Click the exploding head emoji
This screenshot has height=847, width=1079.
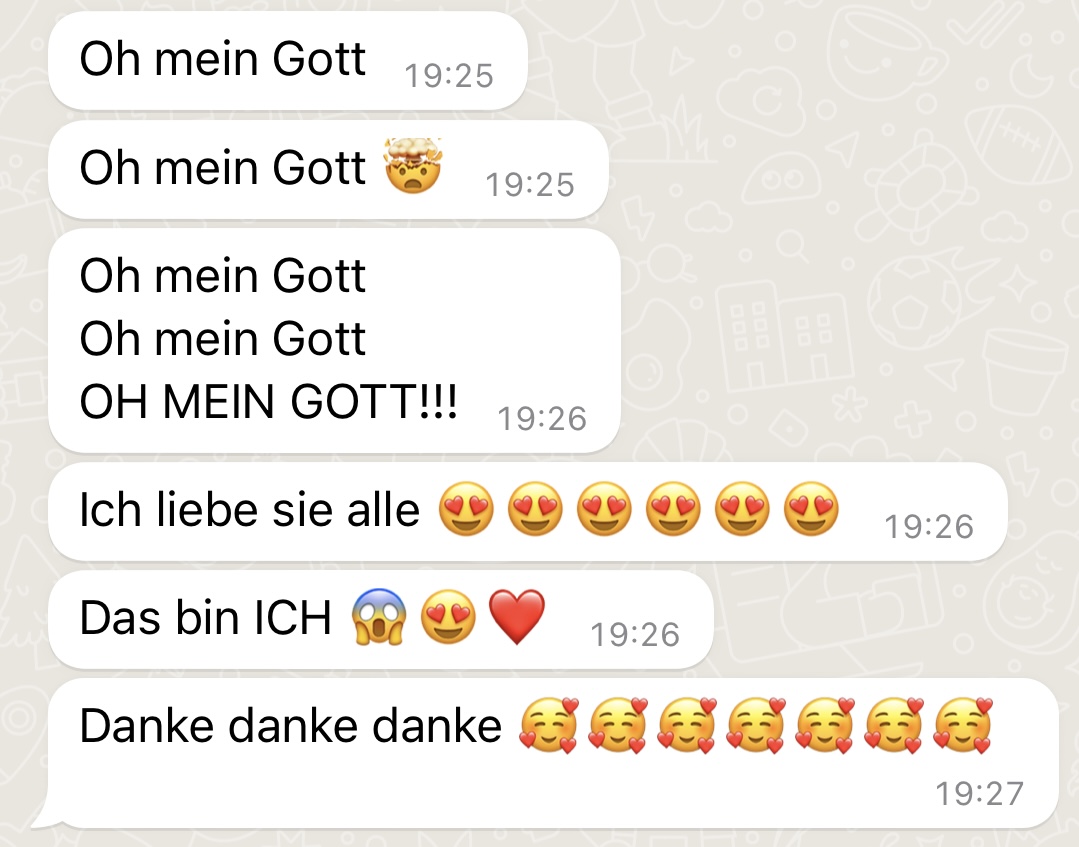(413, 166)
